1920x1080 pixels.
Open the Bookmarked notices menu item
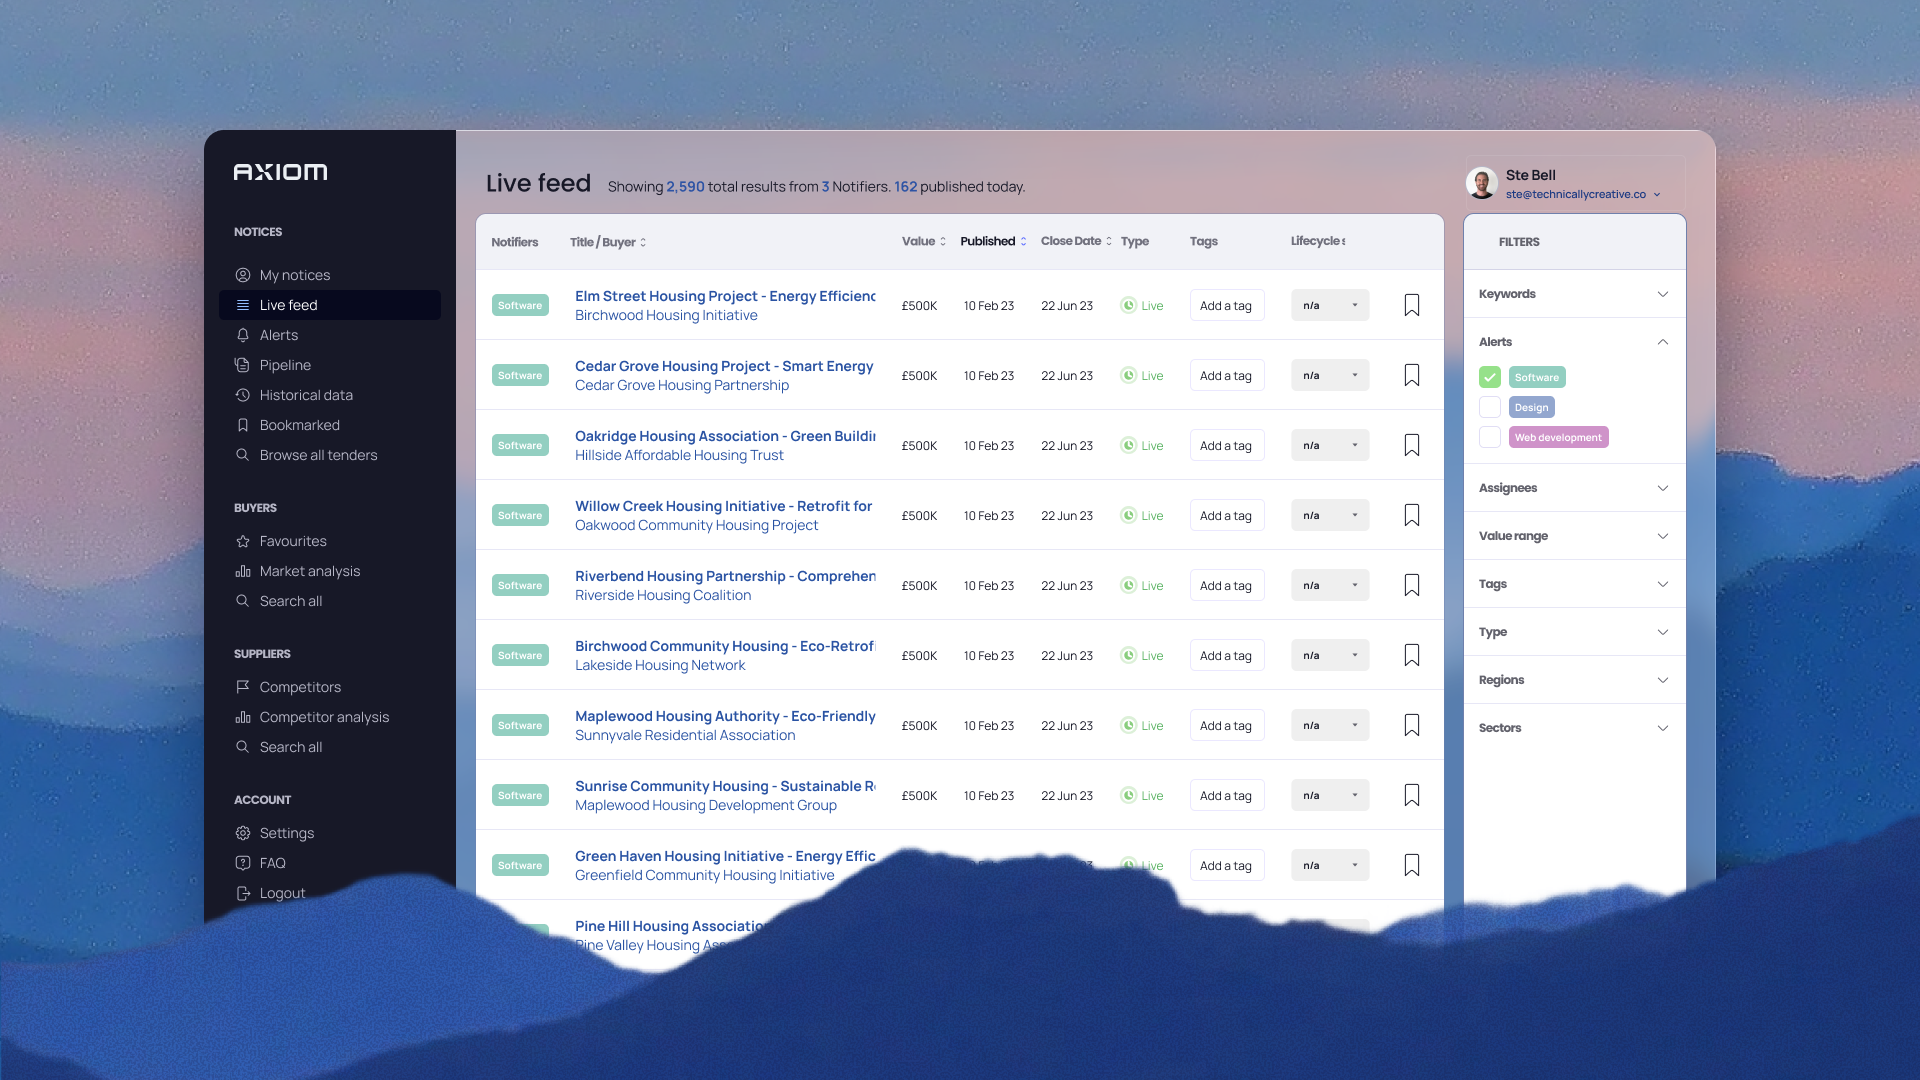coord(299,425)
